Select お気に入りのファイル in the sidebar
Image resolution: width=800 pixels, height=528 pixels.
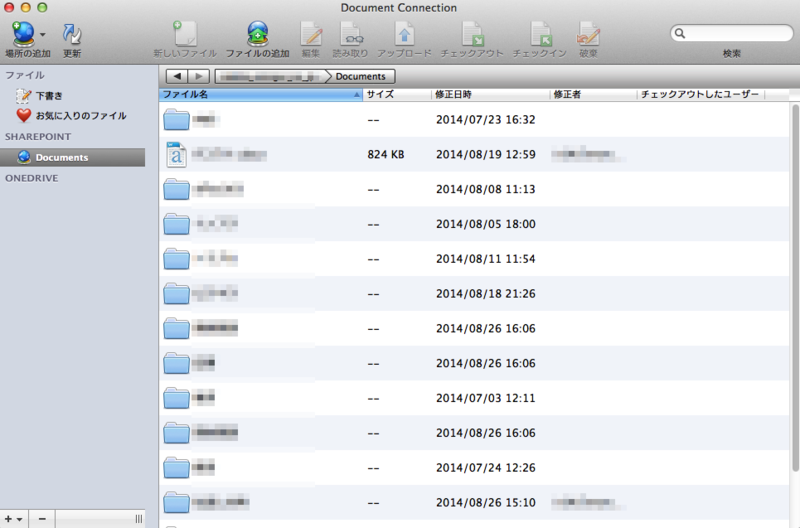pyautogui.click(x=81, y=116)
